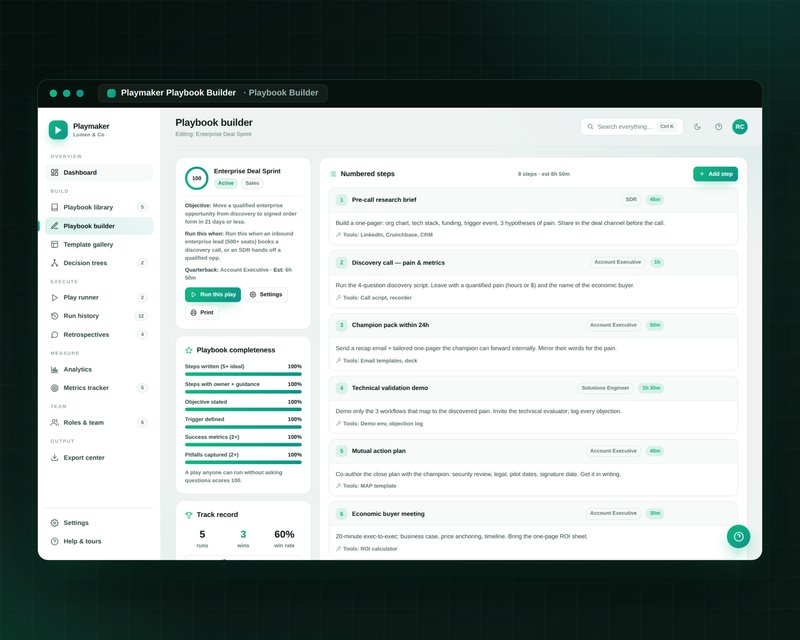Click the 100 score ring

pos(196,178)
